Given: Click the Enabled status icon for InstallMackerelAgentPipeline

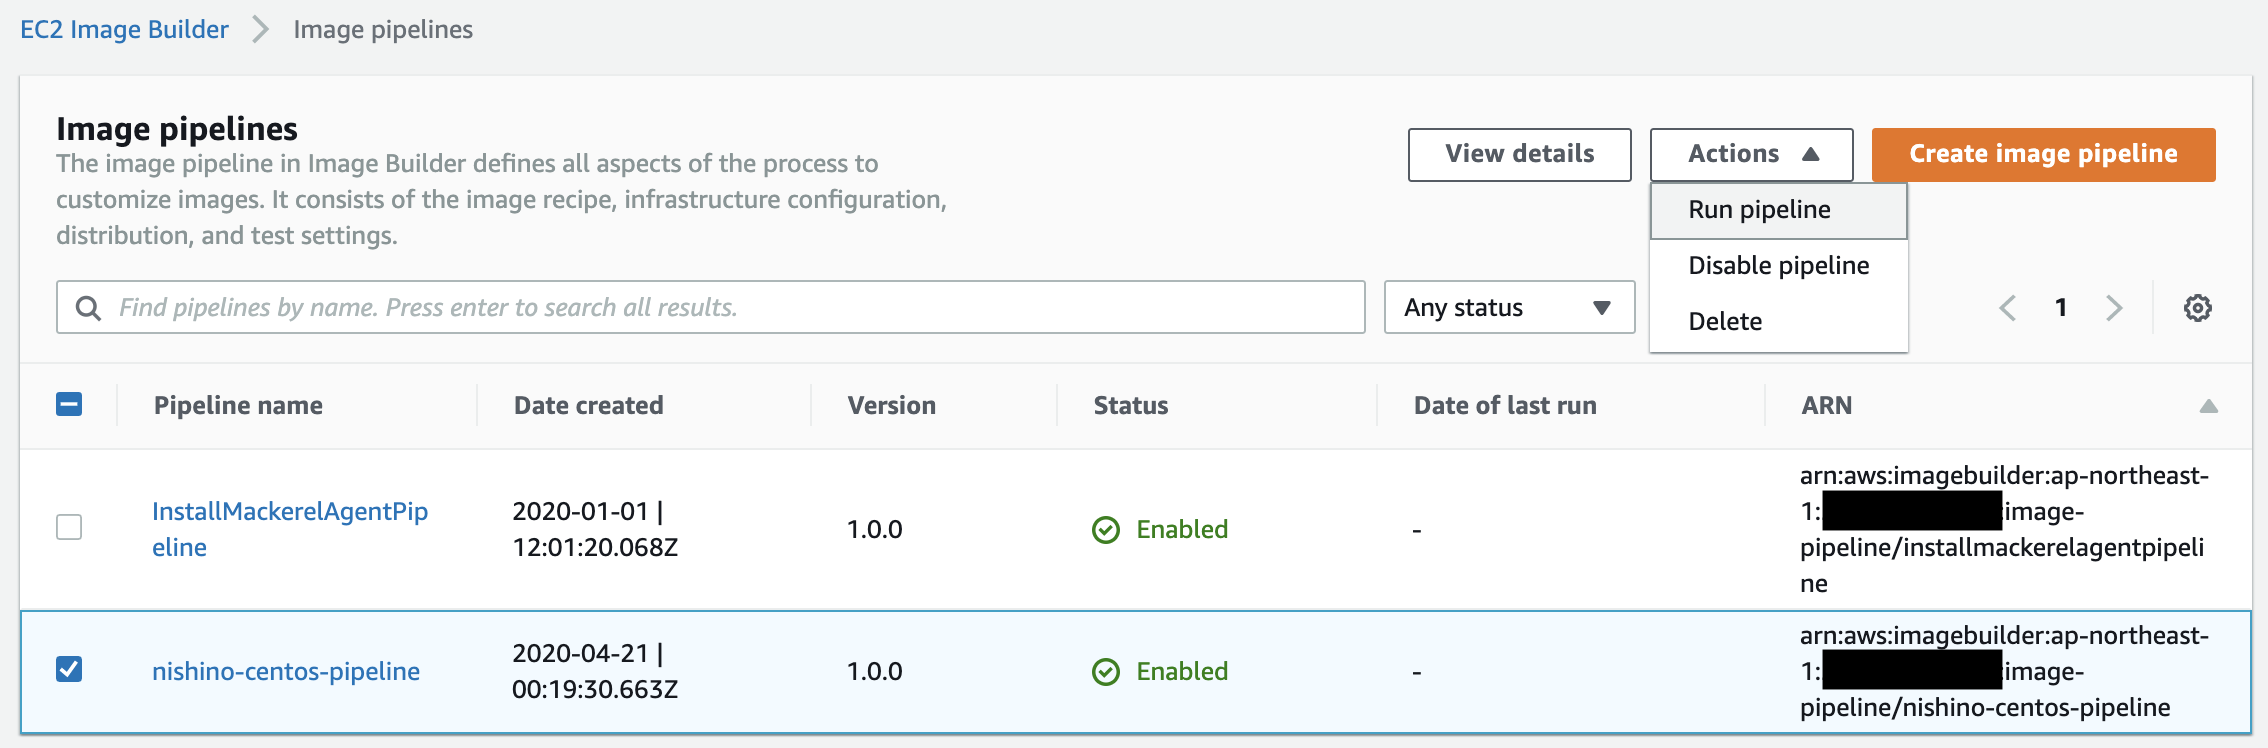Looking at the screenshot, I should [x=1106, y=530].
